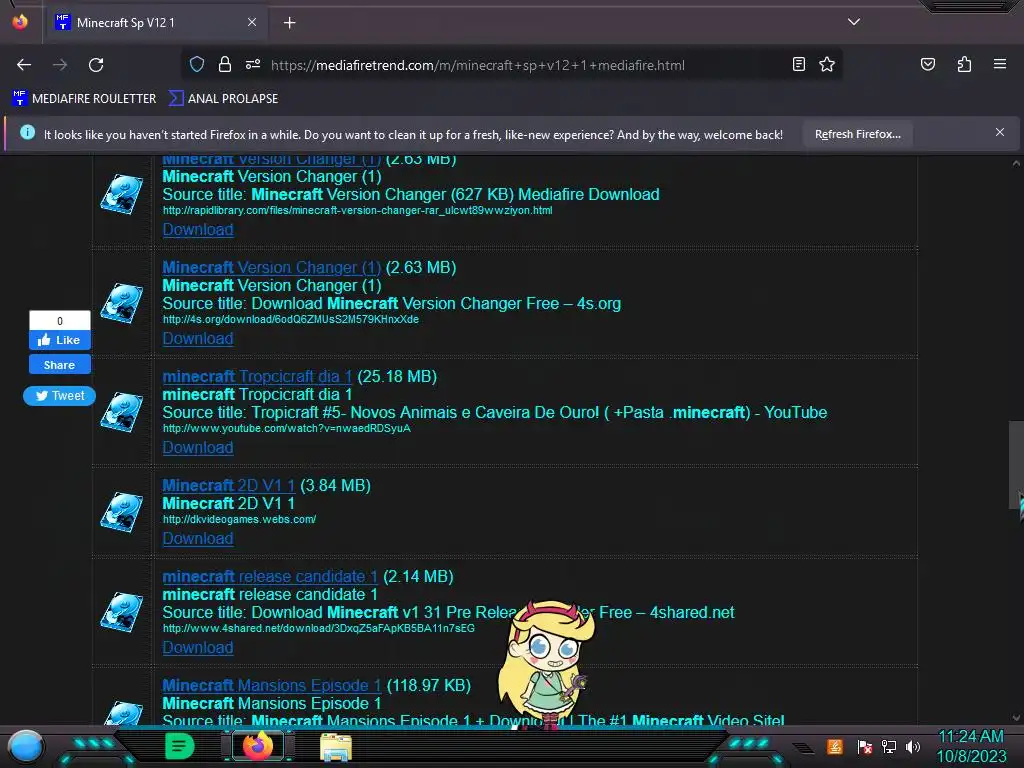The height and width of the screenshot is (768, 1024).
Task: Select the Minecraft Sp V12 1 tab
Action: click(x=156, y=23)
